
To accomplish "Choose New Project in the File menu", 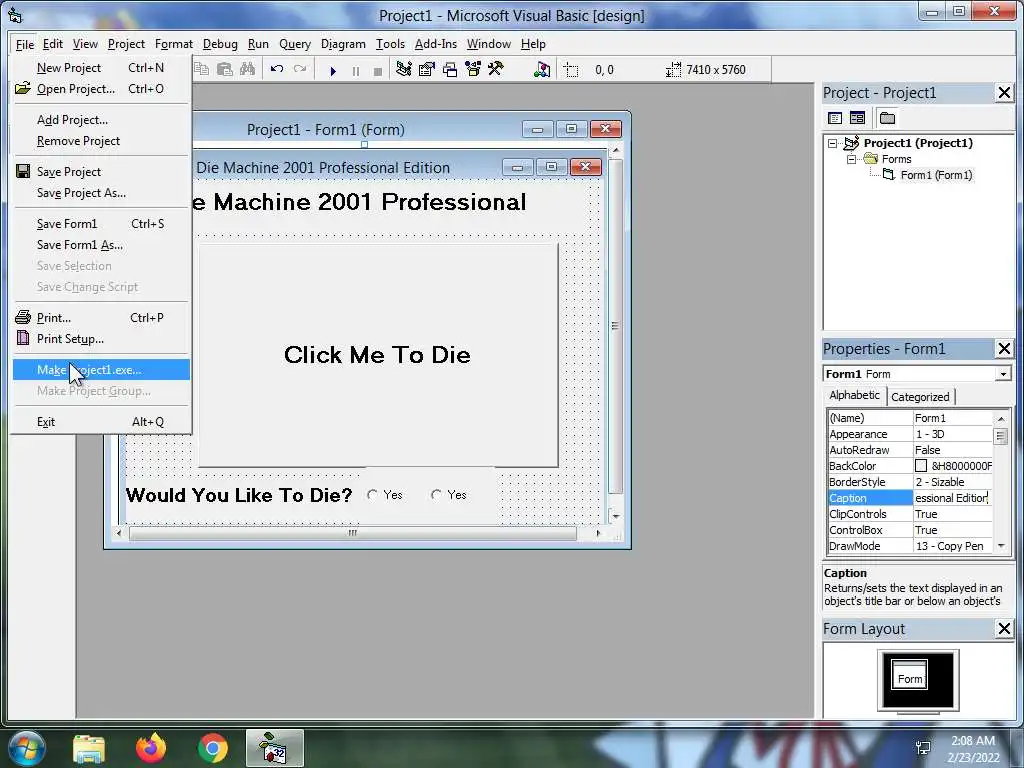I will [x=101, y=68].
